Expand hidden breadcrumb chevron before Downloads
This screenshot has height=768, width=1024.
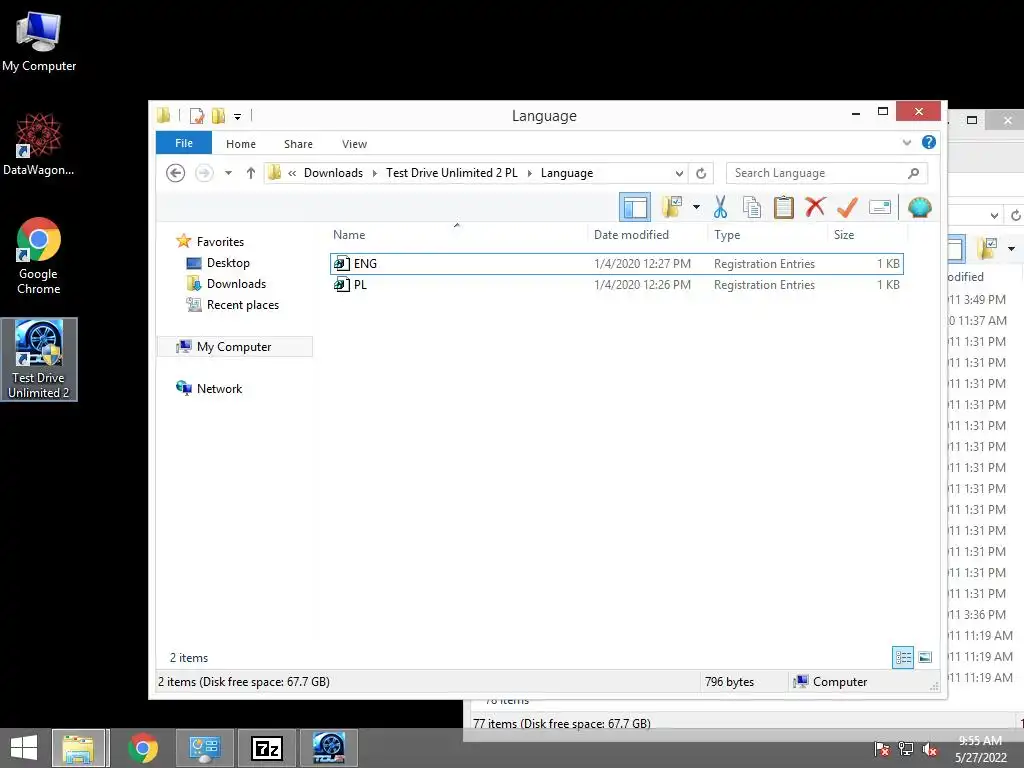pyautogui.click(x=292, y=173)
